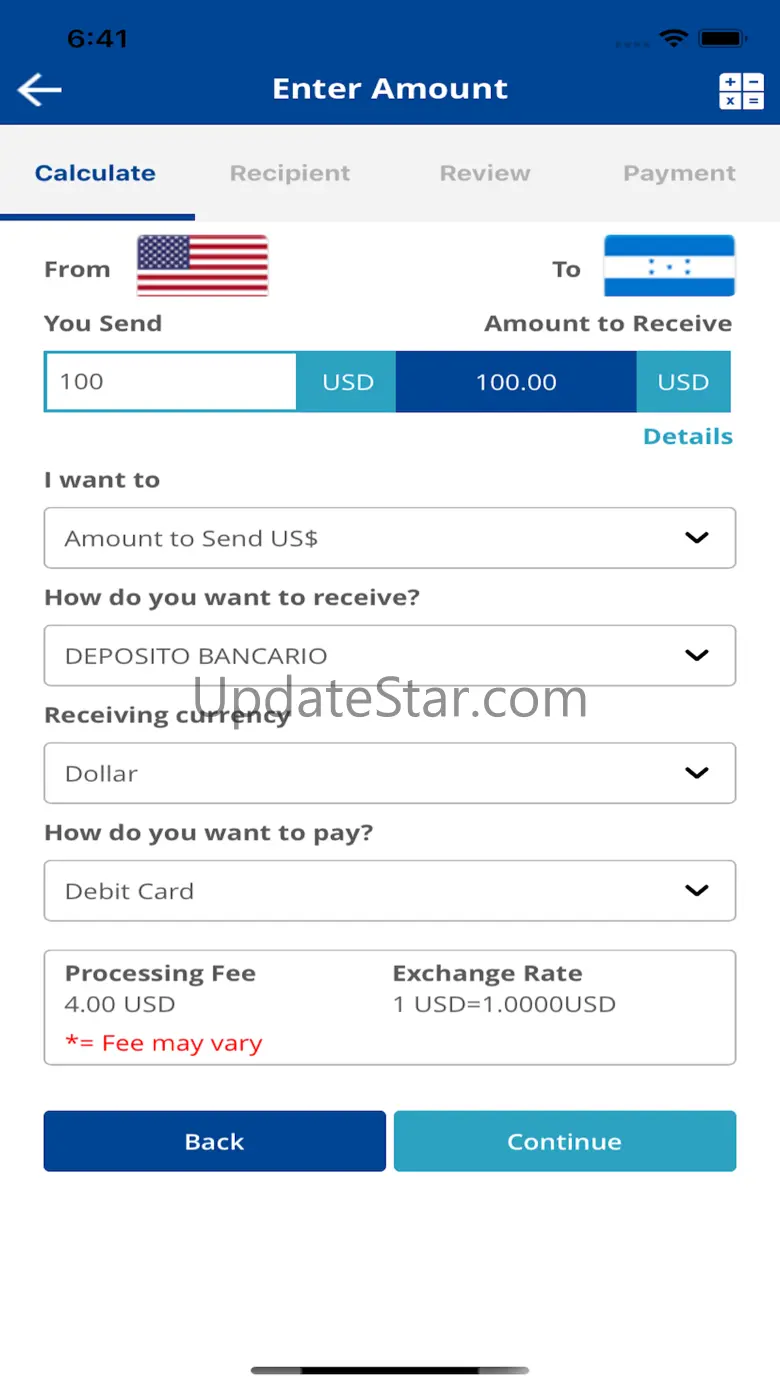The height and width of the screenshot is (1387, 780).
Task: Click the Continue button
Action: 565,1141
